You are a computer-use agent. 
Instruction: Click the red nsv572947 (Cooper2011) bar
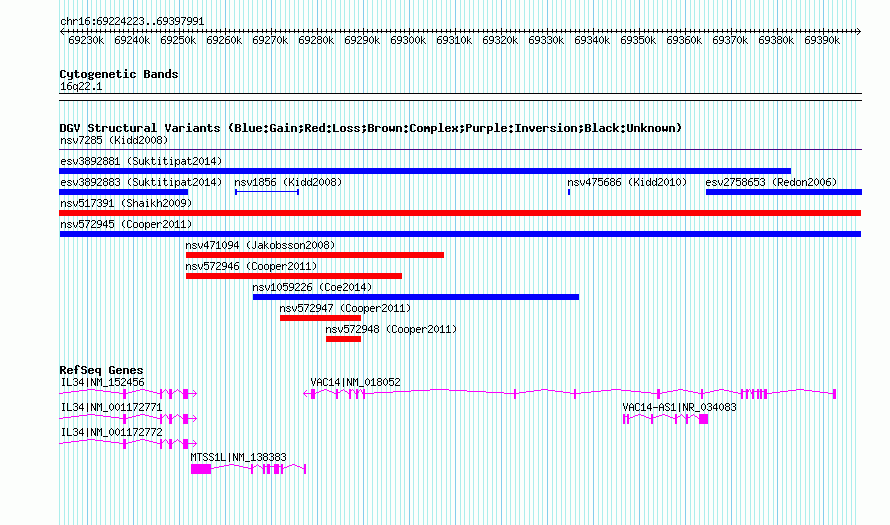[x=320, y=318]
